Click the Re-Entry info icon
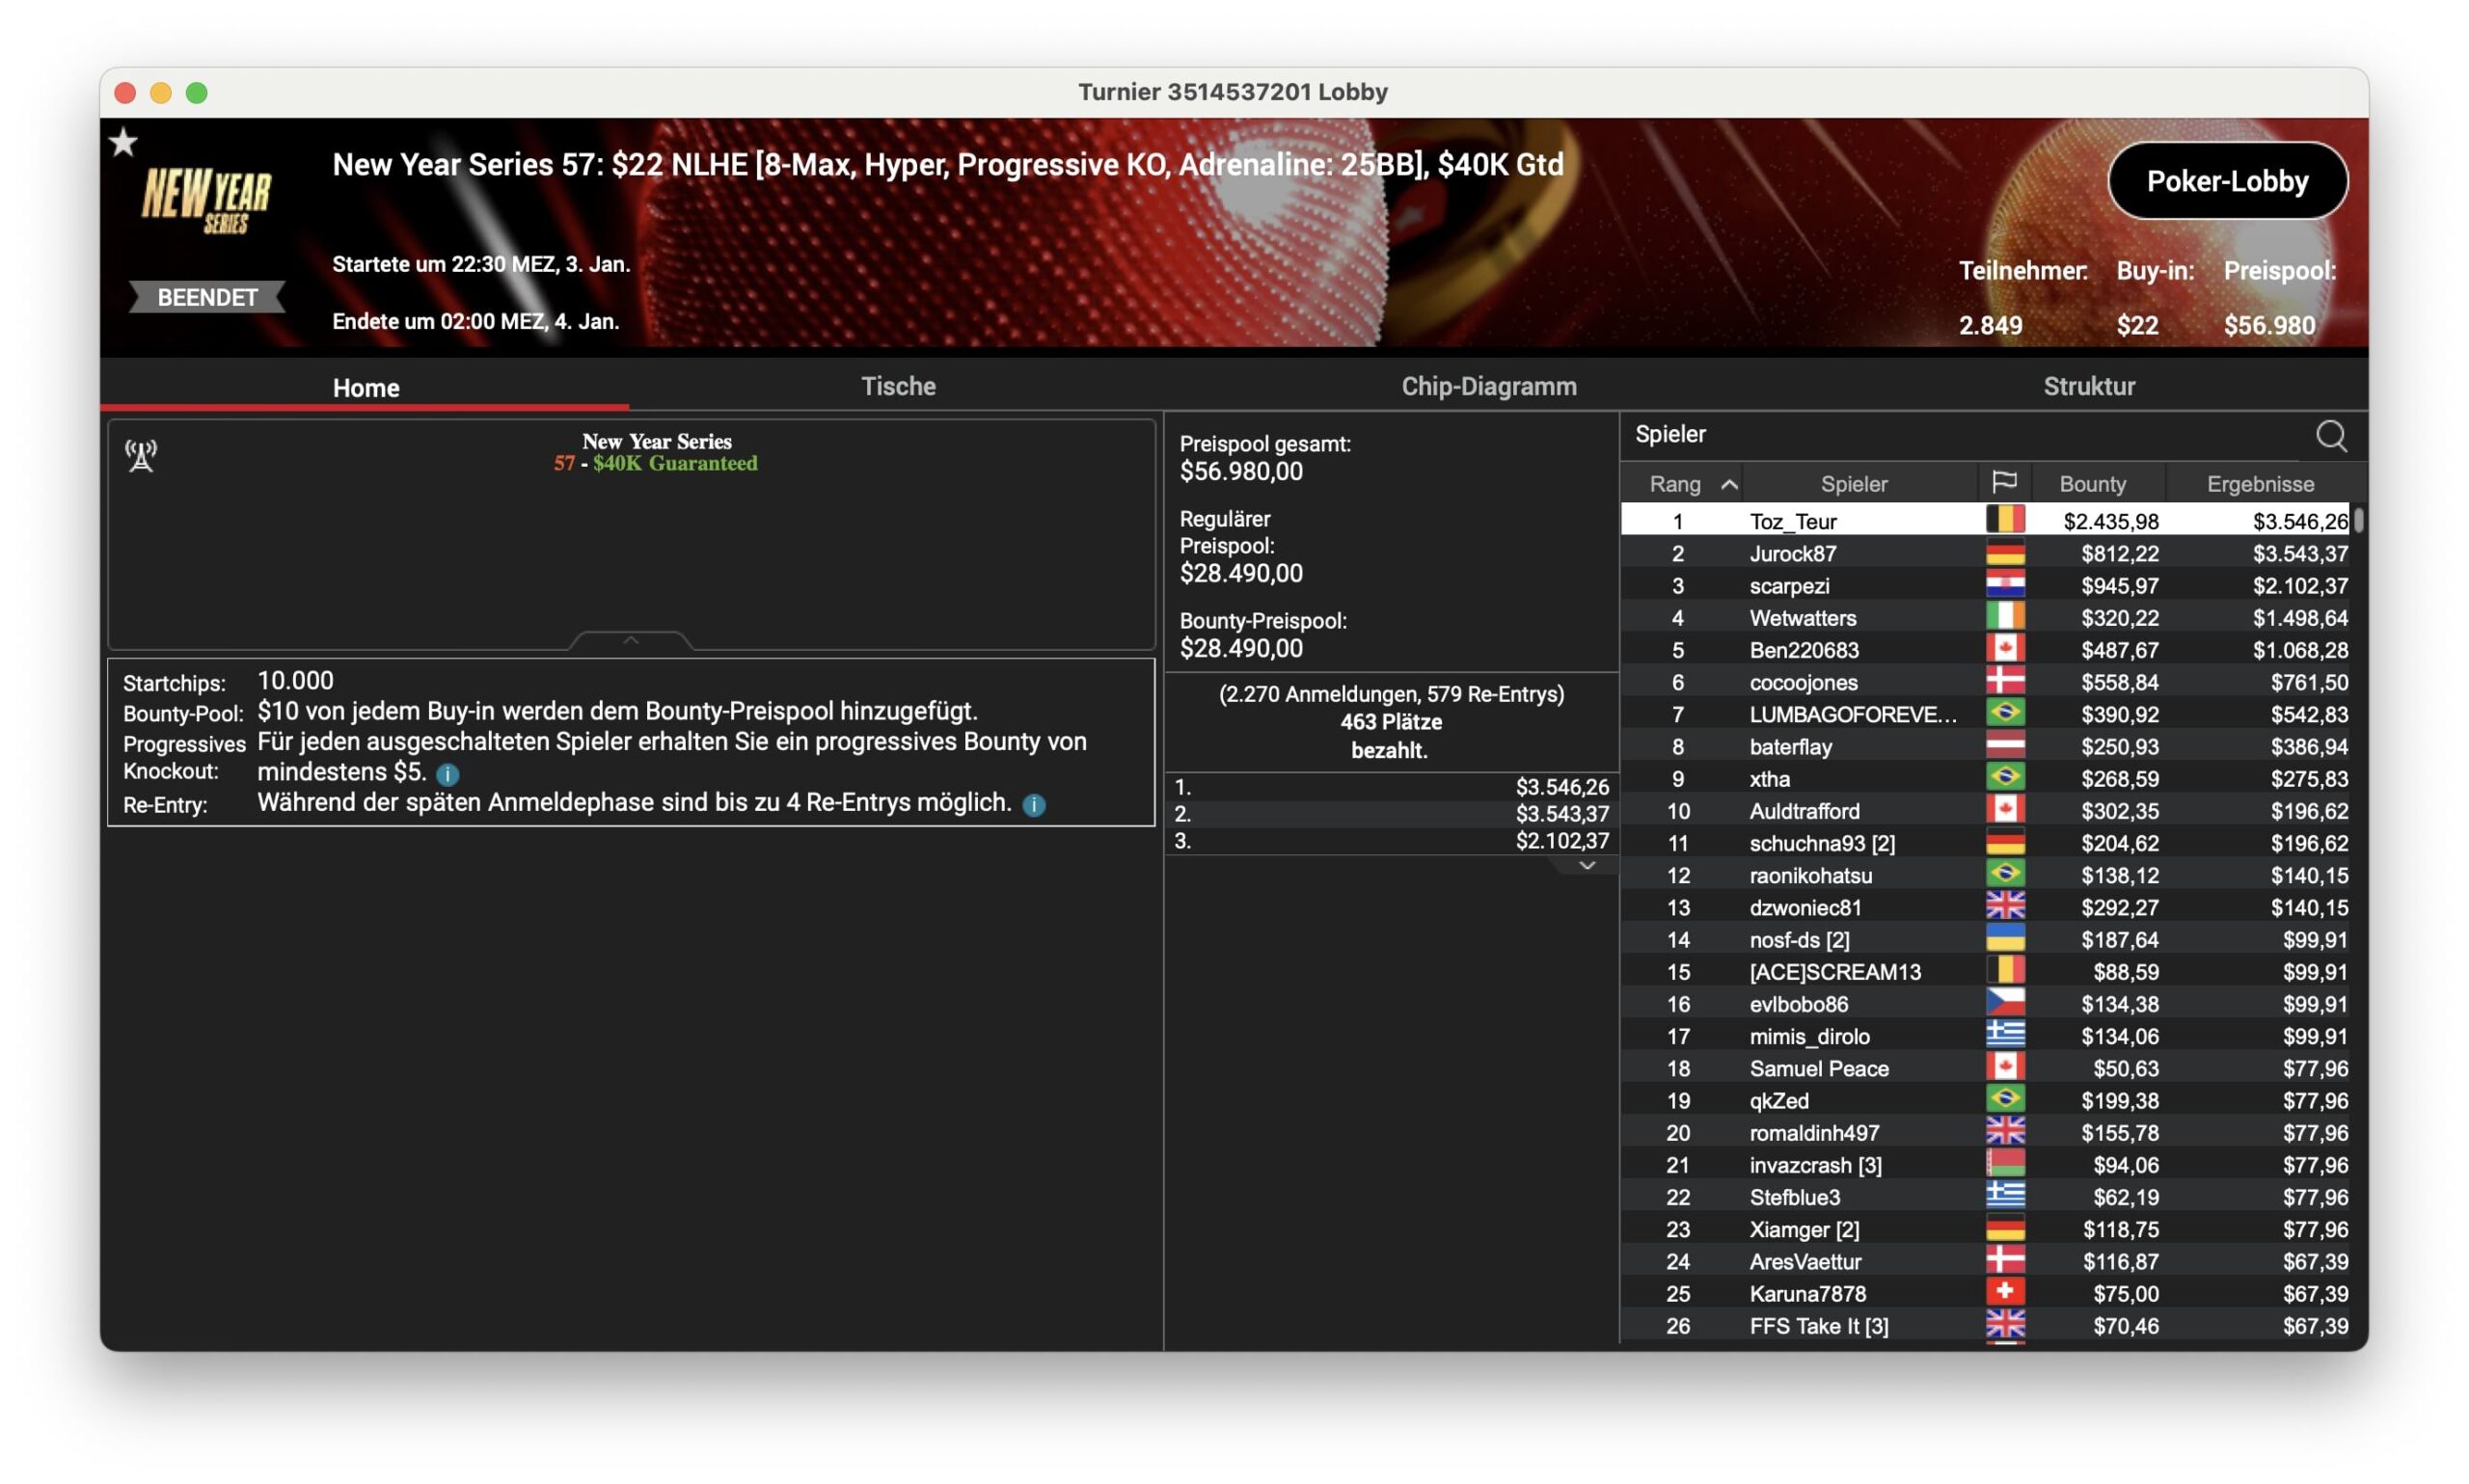The image size is (2469, 1484). 1034,805
